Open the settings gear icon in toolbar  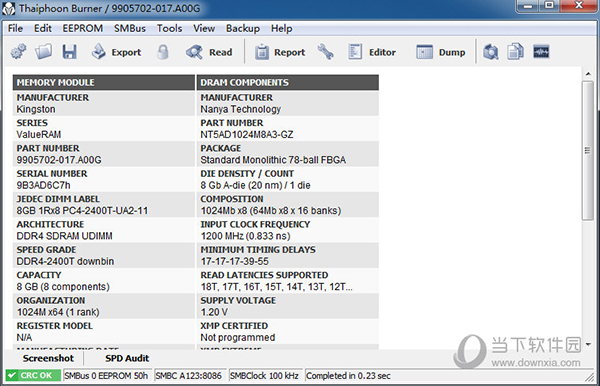pos(18,52)
